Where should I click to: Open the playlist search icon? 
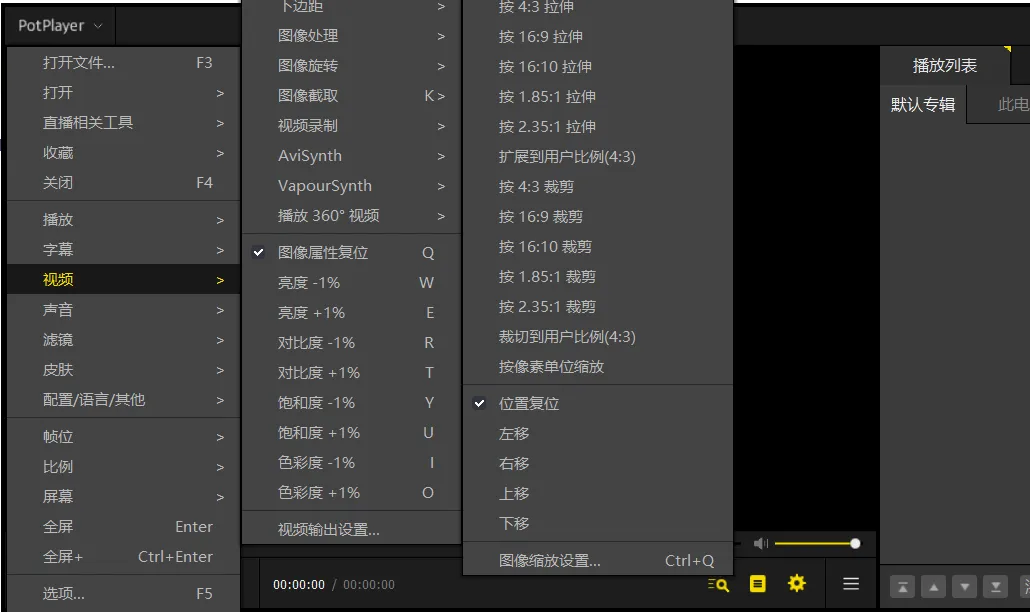coord(719,584)
